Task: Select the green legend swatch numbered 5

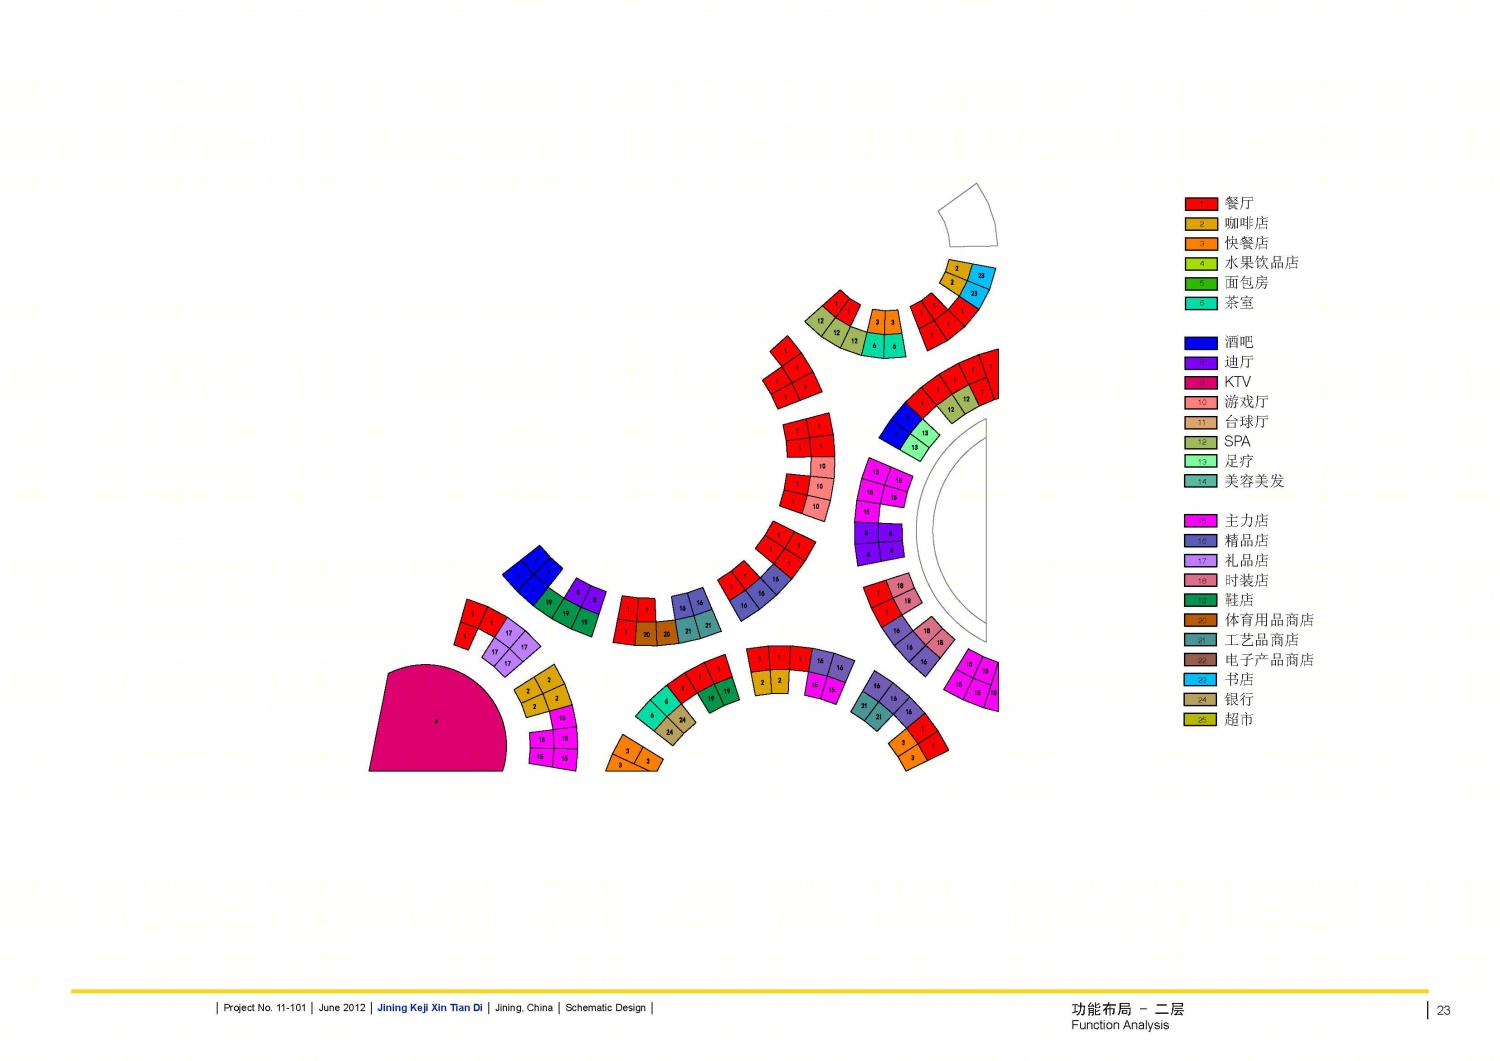Action: pyautogui.click(x=1201, y=284)
